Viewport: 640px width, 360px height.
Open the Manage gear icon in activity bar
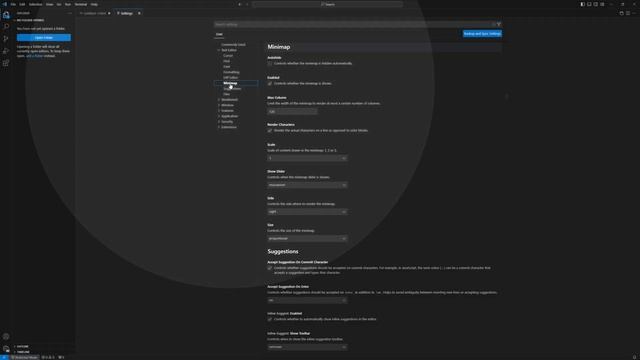(6, 349)
